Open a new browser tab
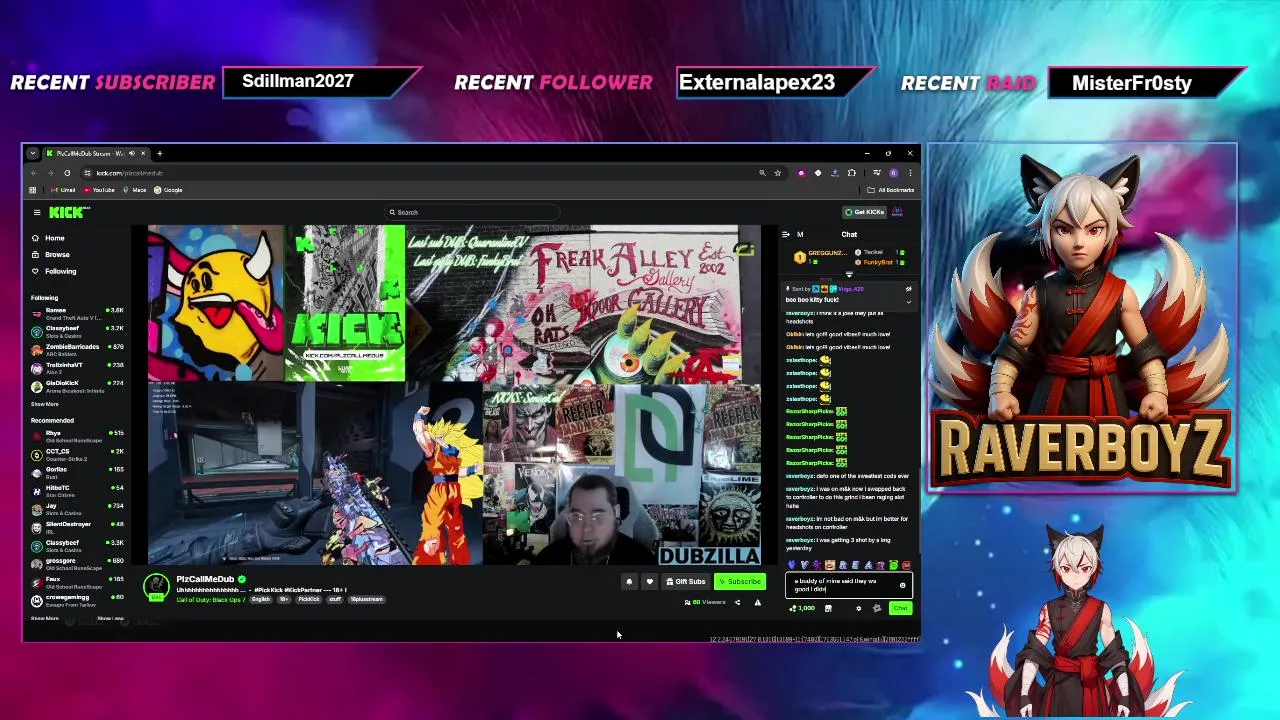The width and height of the screenshot is (1280, 720). pos(159,153)
